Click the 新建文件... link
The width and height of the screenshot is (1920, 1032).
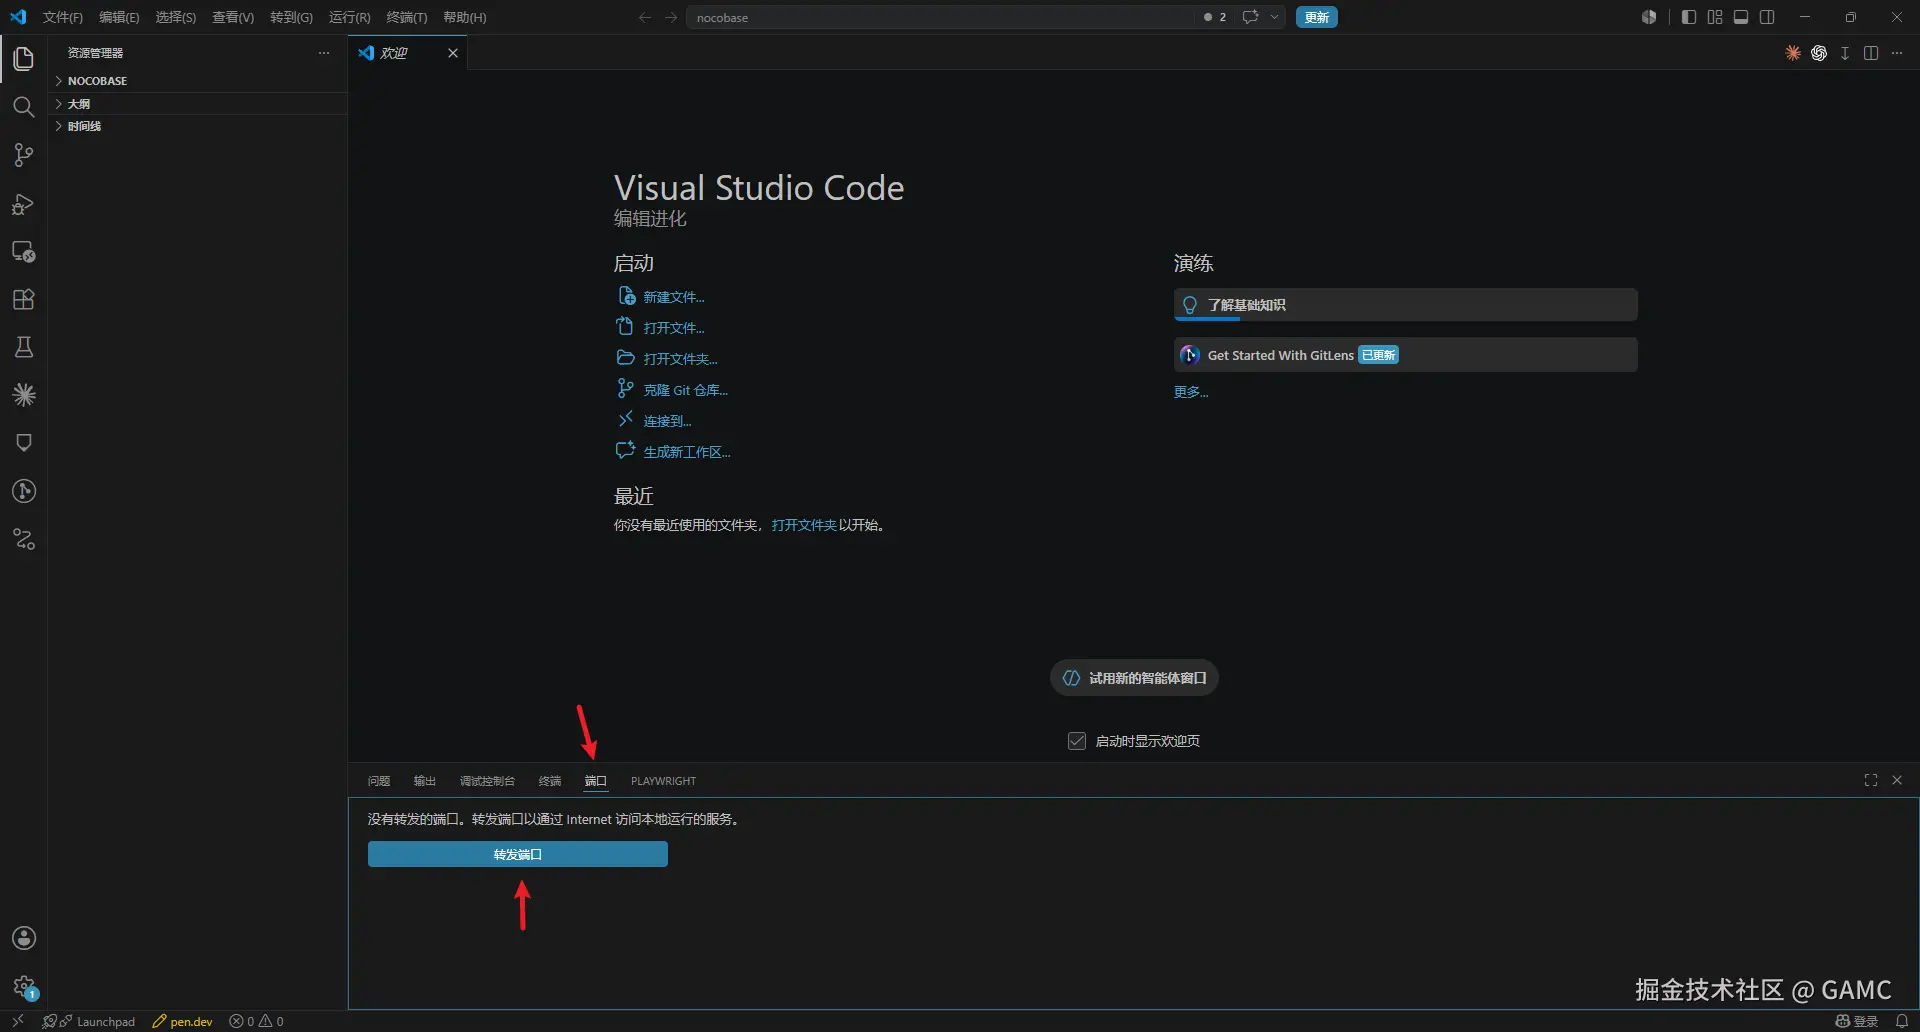point(674,297)
